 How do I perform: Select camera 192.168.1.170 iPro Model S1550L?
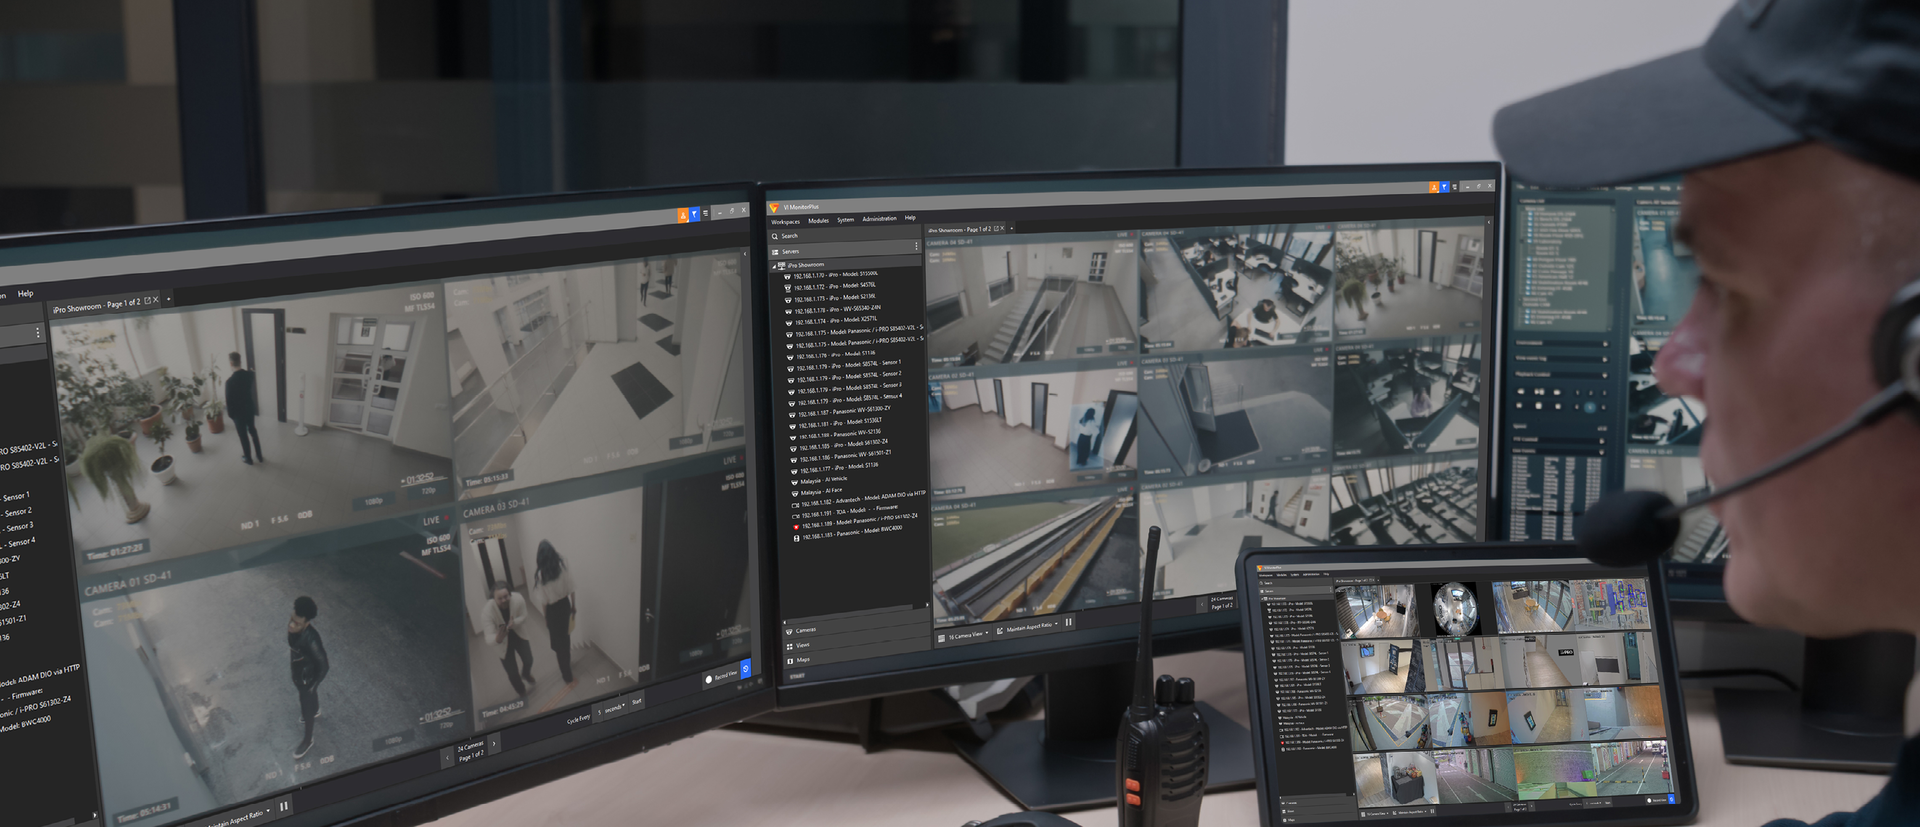[x=830, y=275]
